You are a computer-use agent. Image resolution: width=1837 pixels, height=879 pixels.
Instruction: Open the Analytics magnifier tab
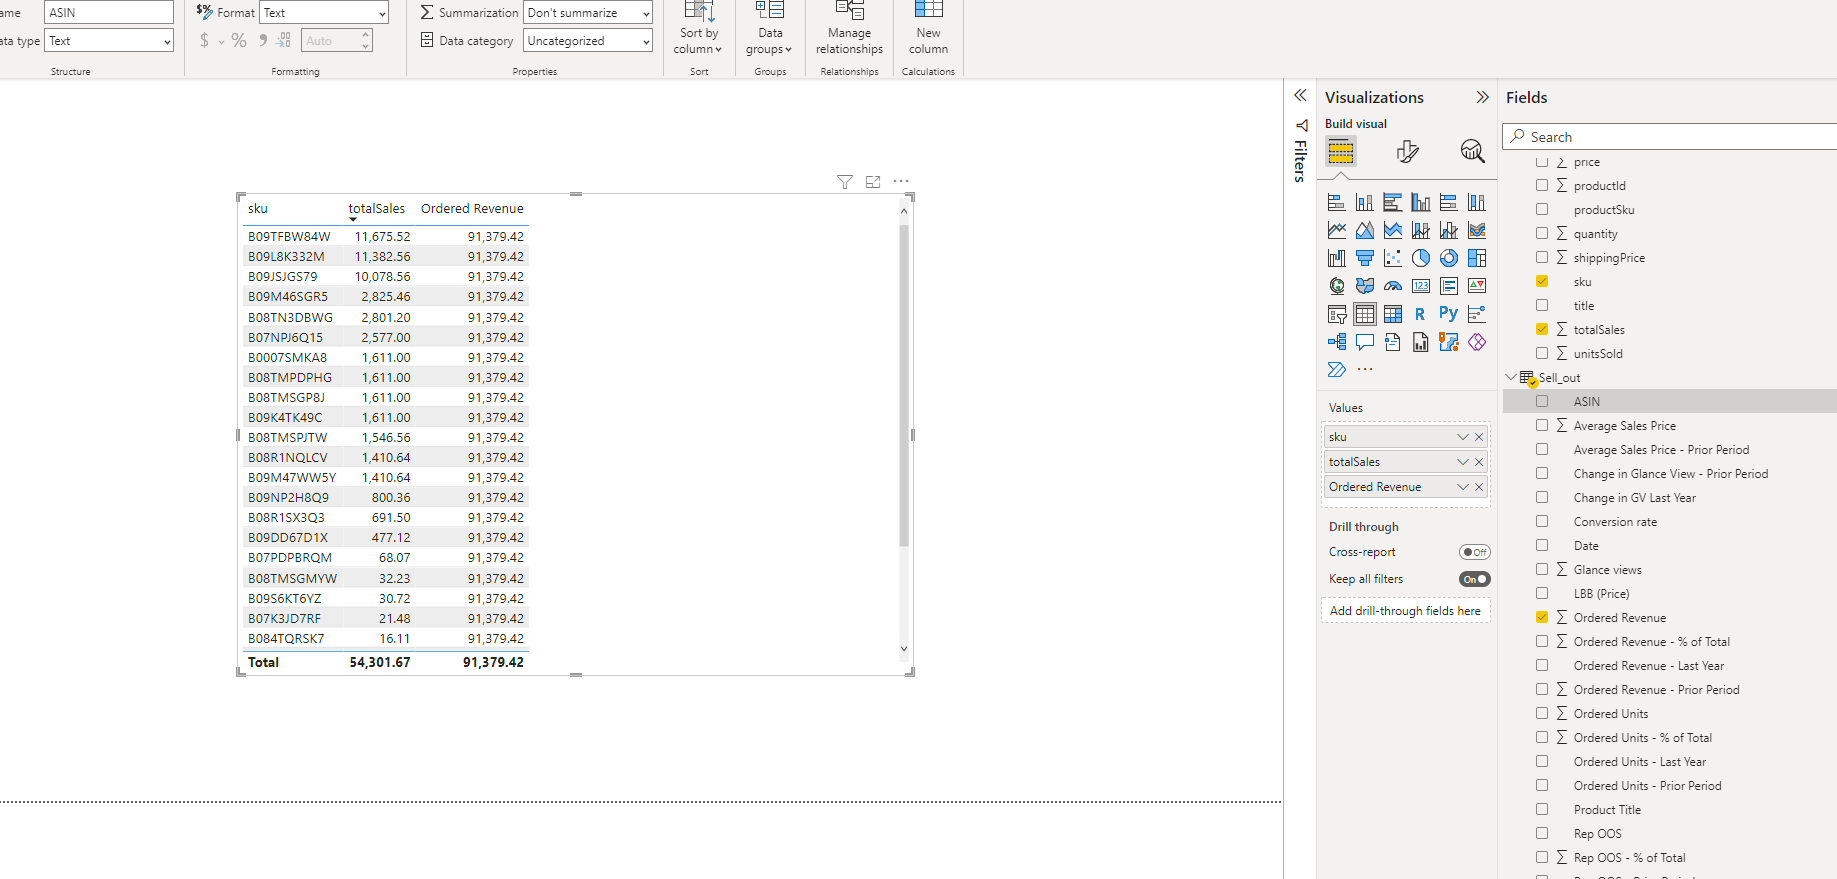[1472, 151]
